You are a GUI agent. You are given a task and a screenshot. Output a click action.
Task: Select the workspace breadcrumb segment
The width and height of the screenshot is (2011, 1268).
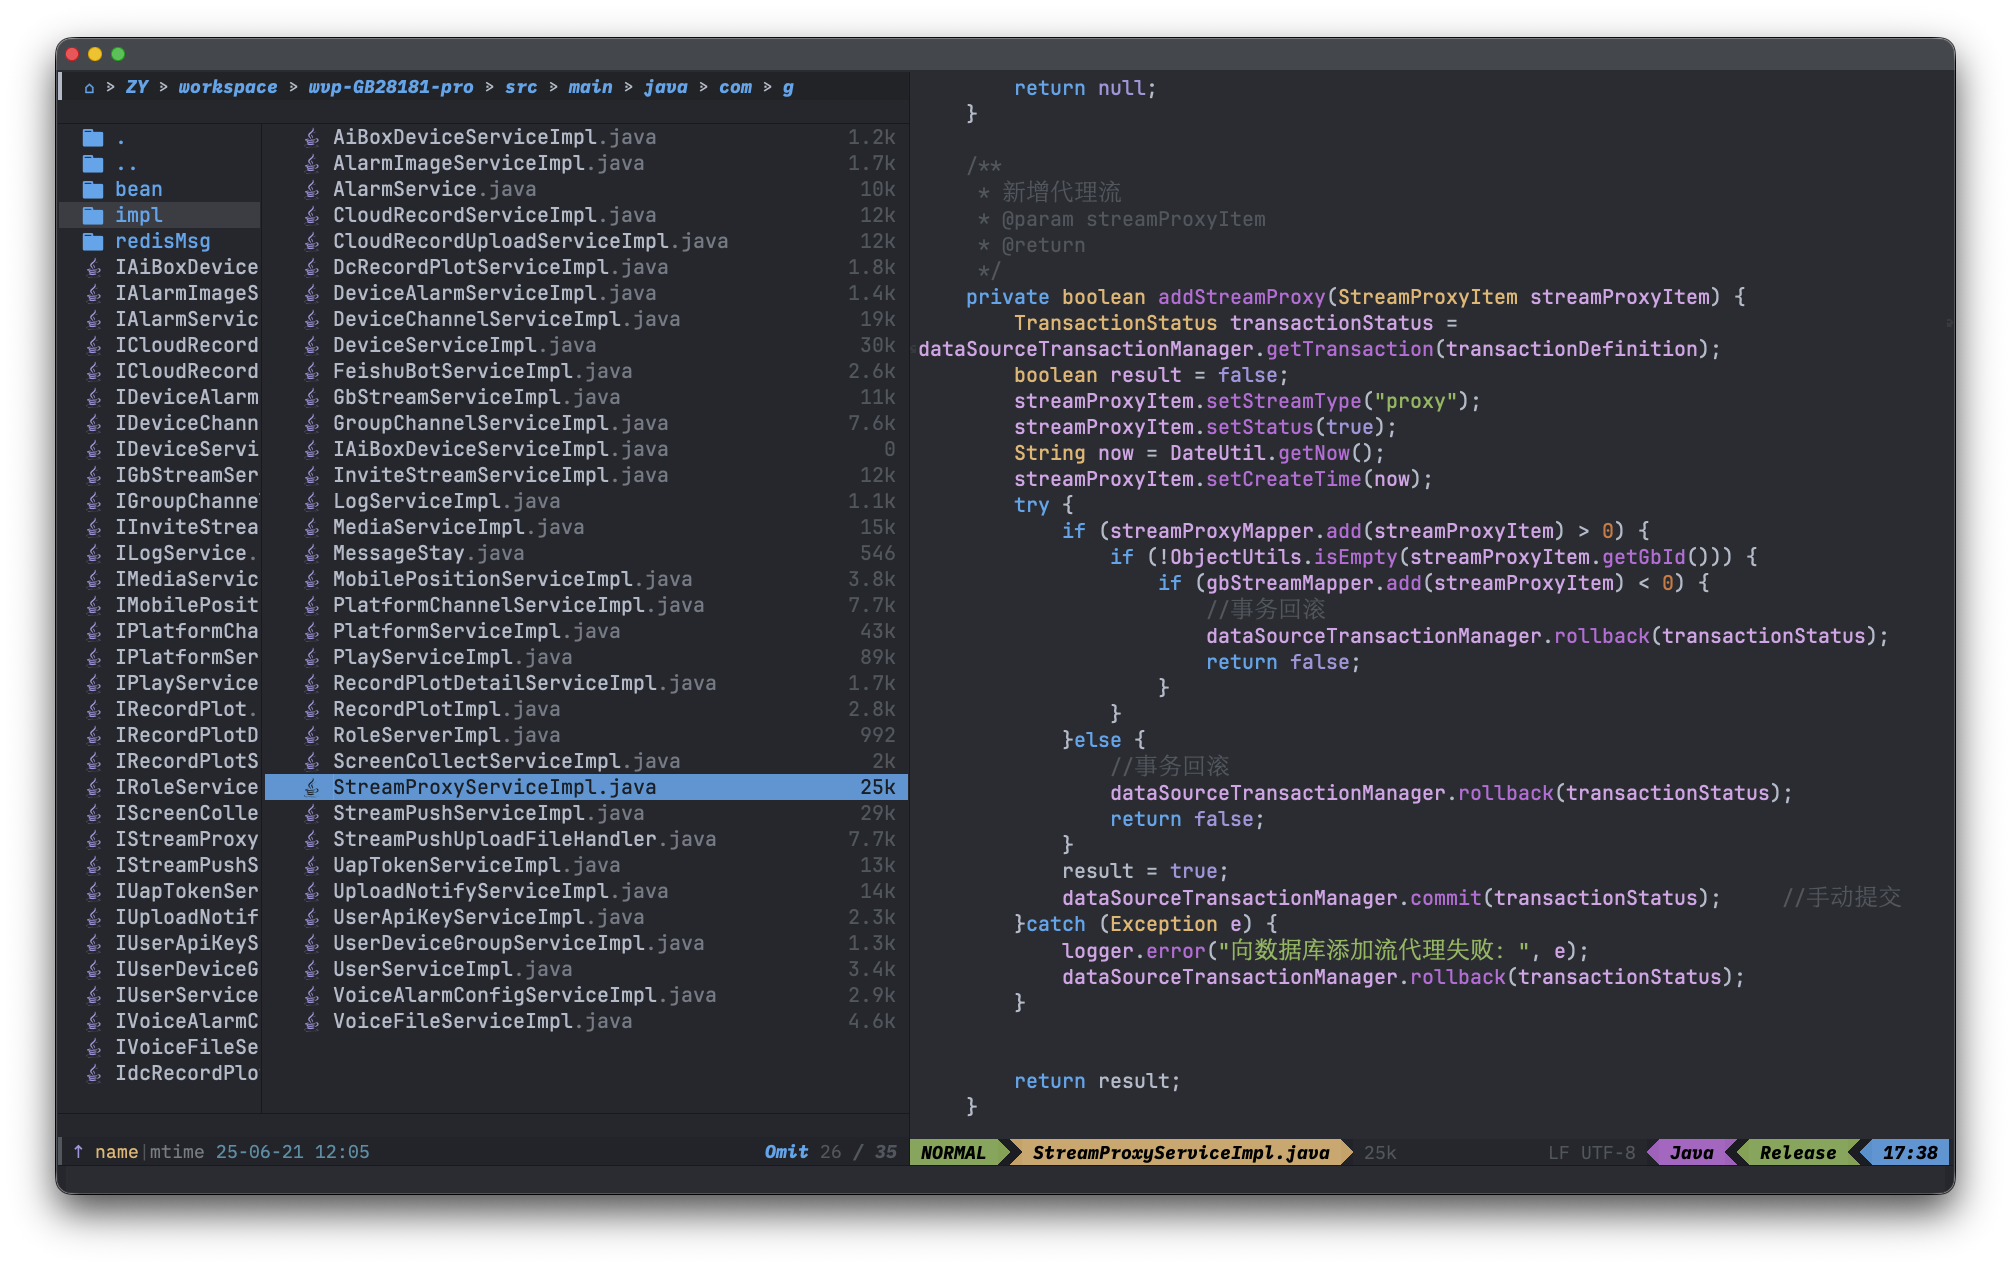pos(228,87)
